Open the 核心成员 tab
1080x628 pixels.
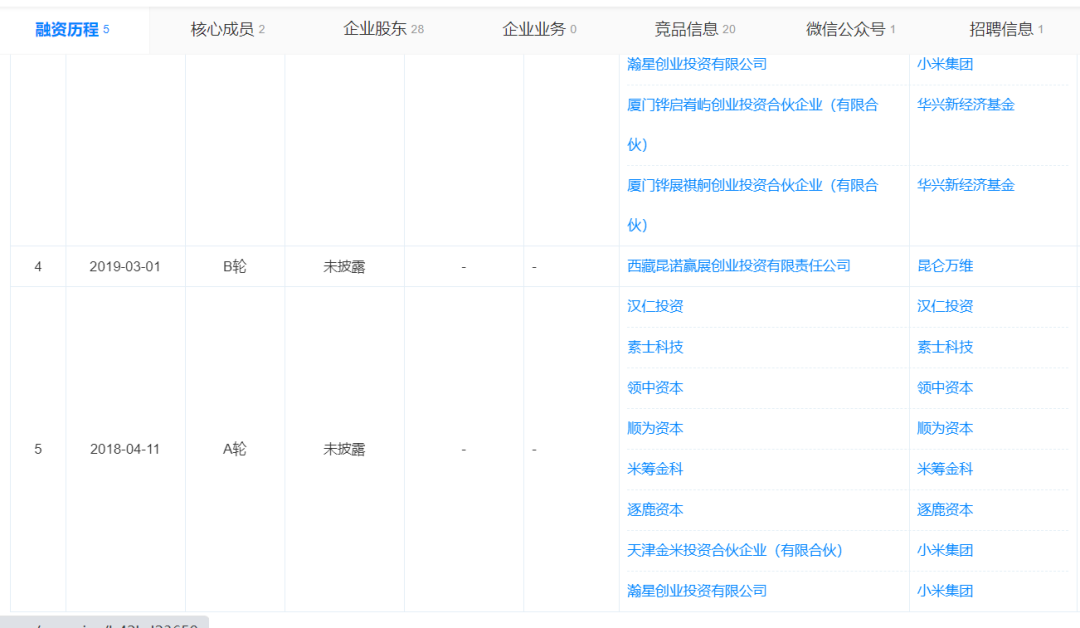pos(228,30)
